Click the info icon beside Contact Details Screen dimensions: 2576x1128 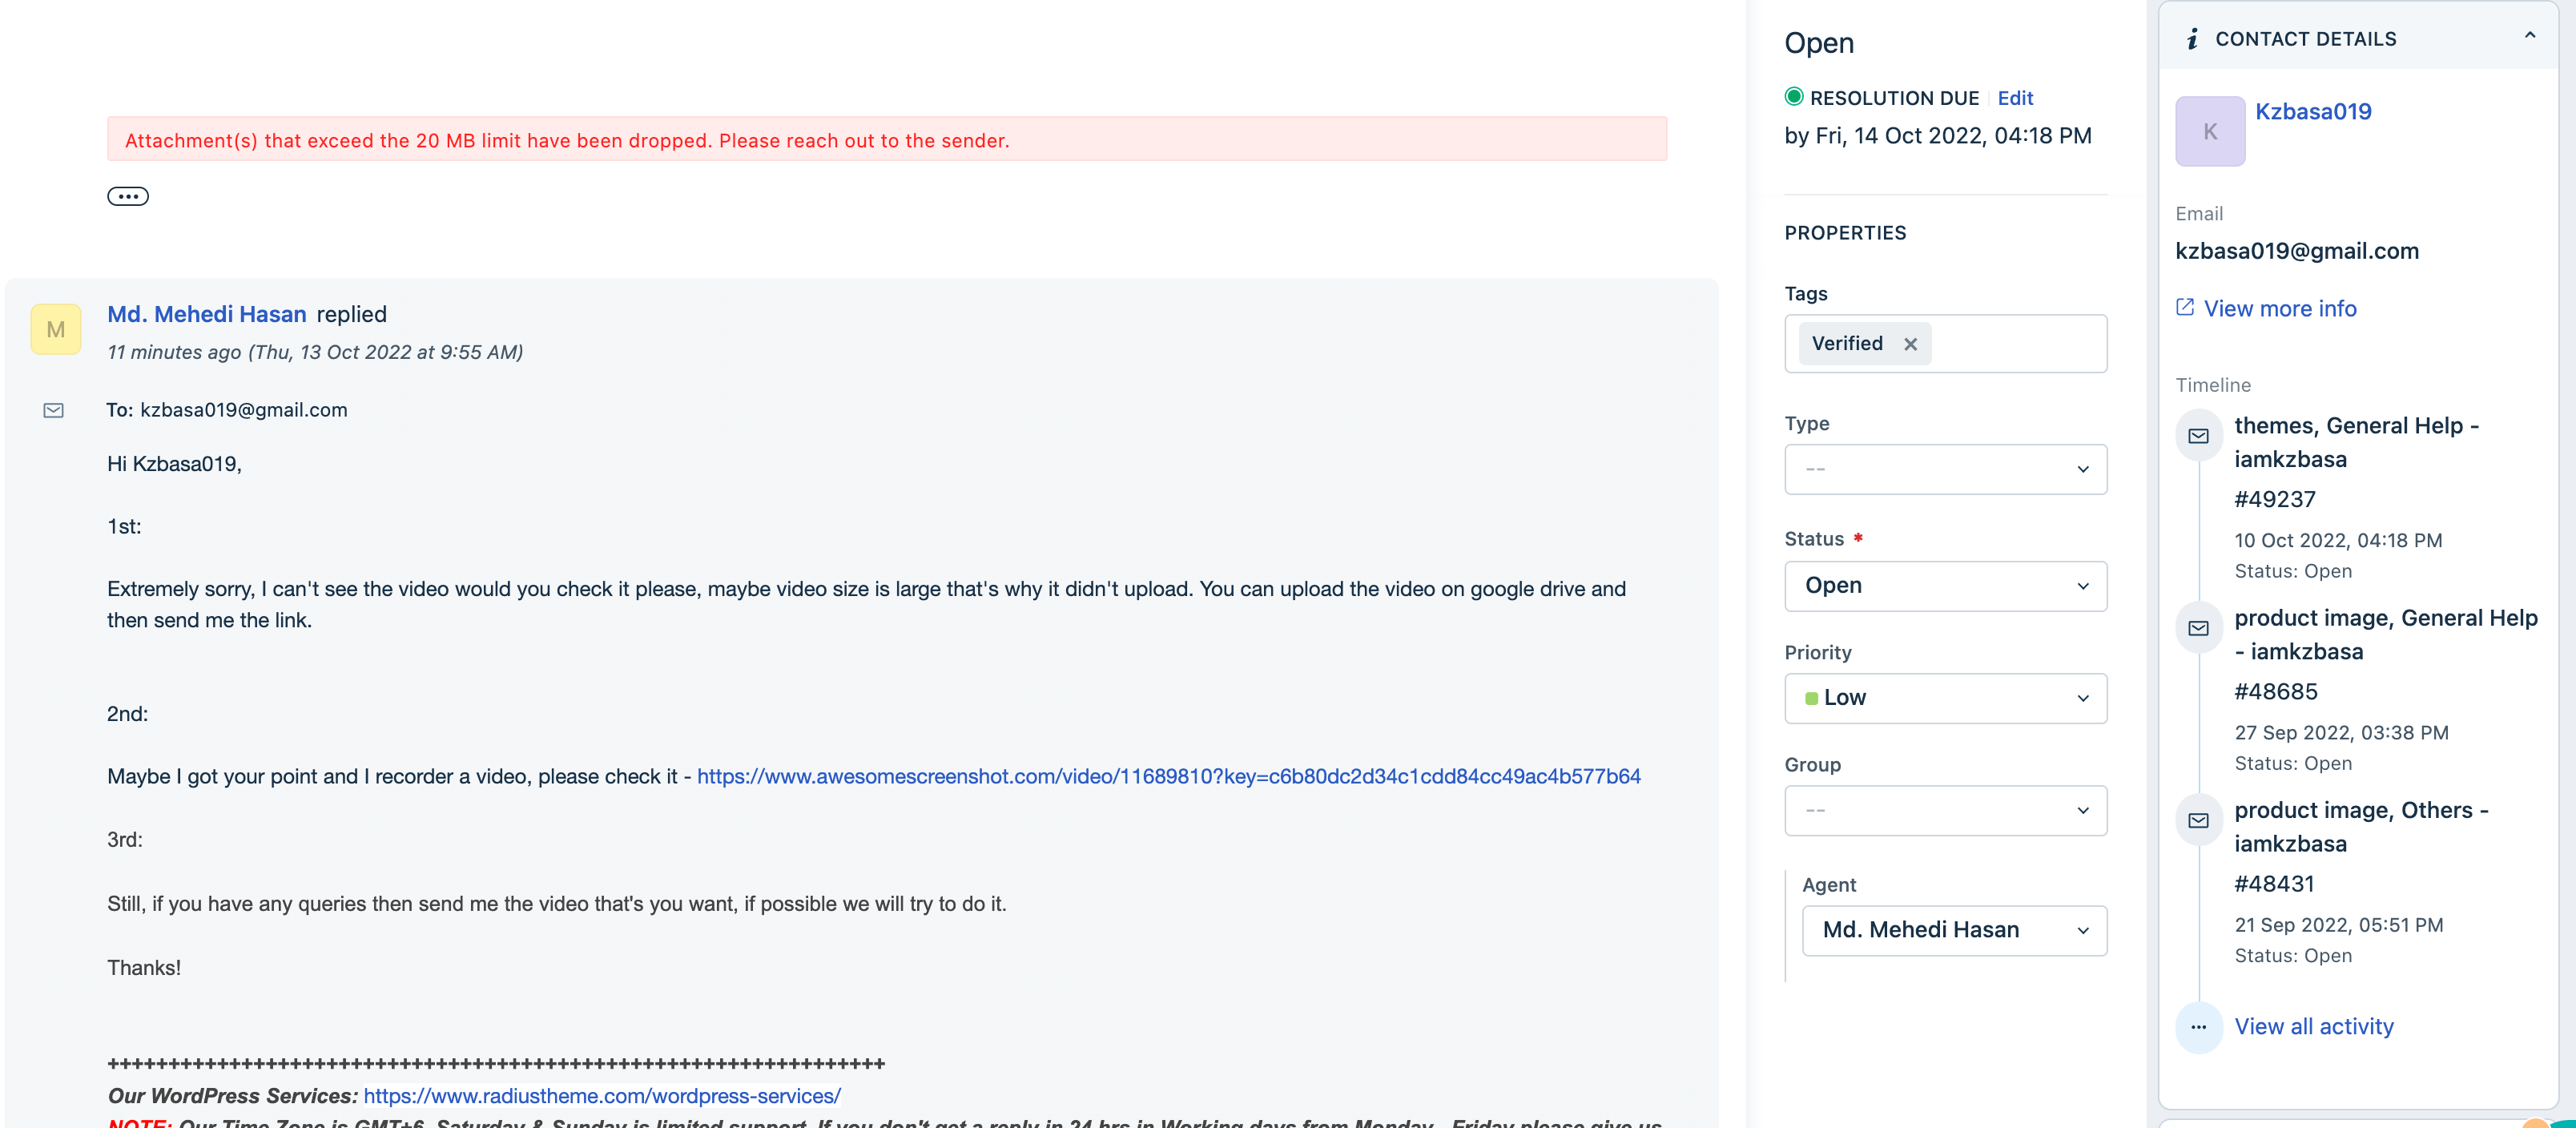pos(2192,39)
